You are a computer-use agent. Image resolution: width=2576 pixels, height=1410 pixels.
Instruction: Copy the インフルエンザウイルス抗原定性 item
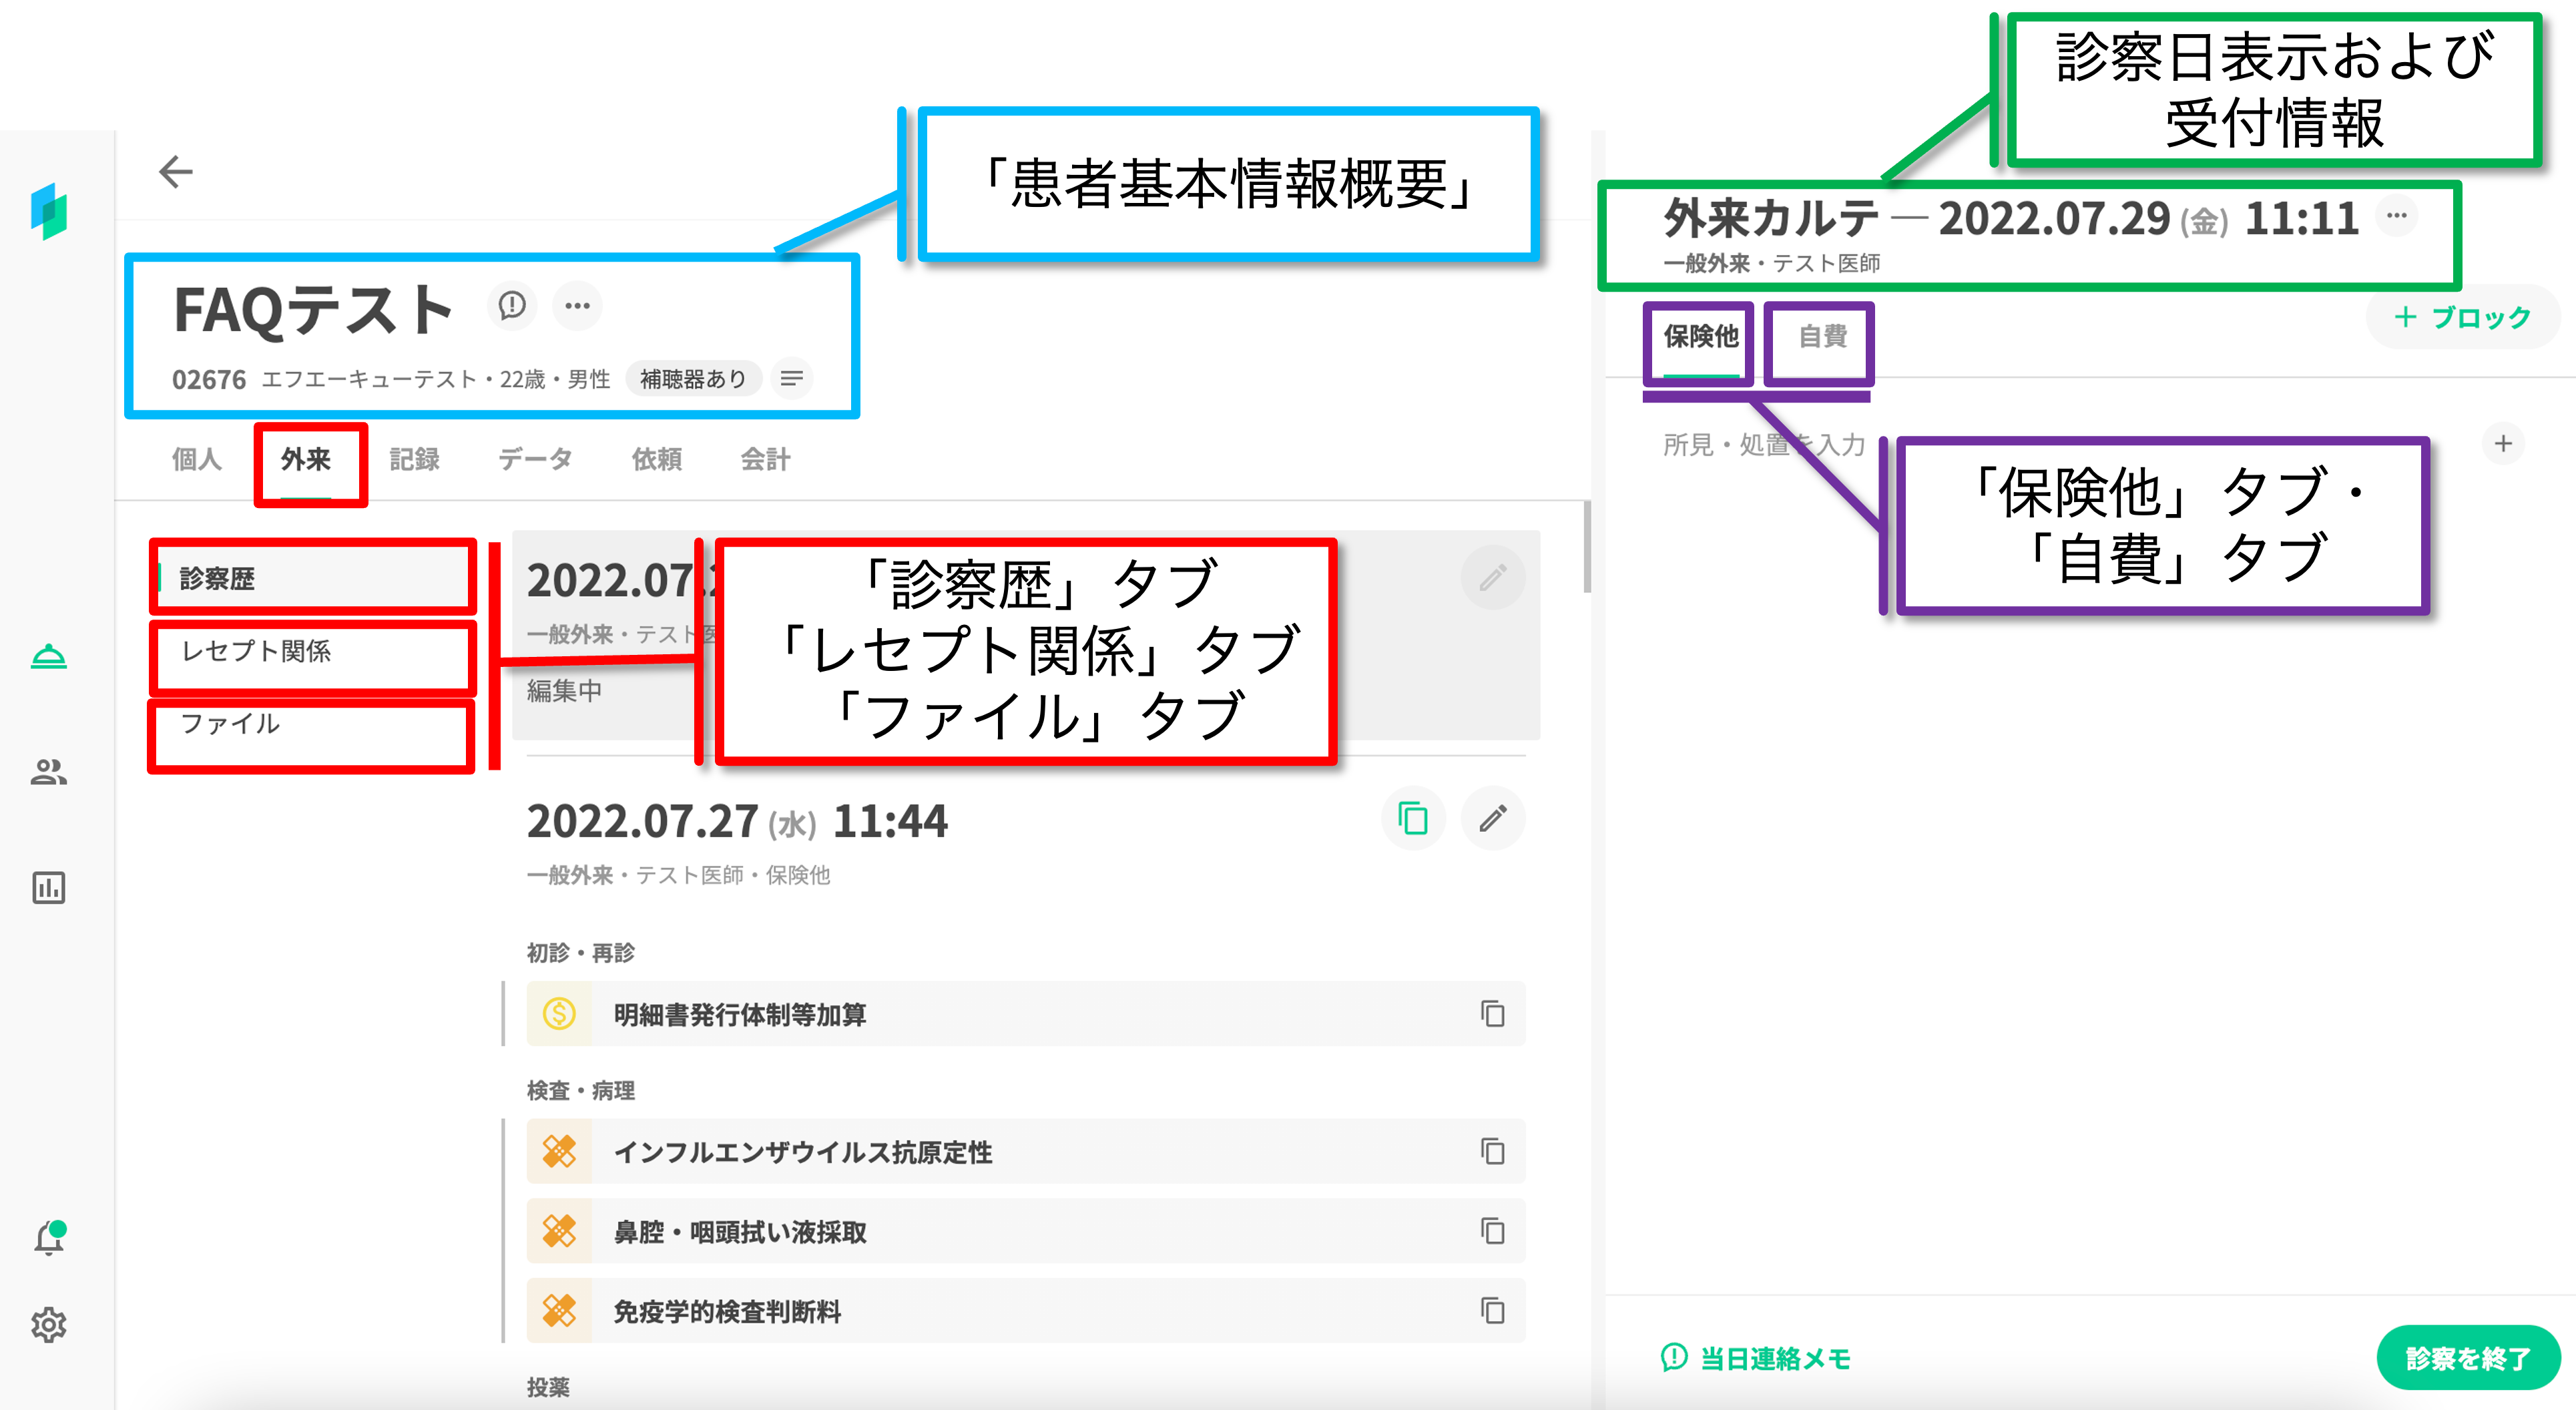click(1492, 1152)
